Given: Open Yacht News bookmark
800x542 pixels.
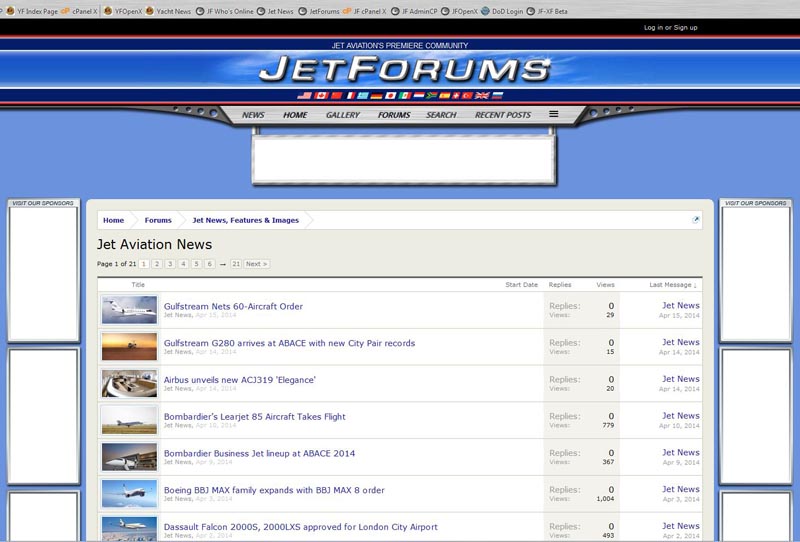Looking at the screenshot, I should [x=168, y=11].
